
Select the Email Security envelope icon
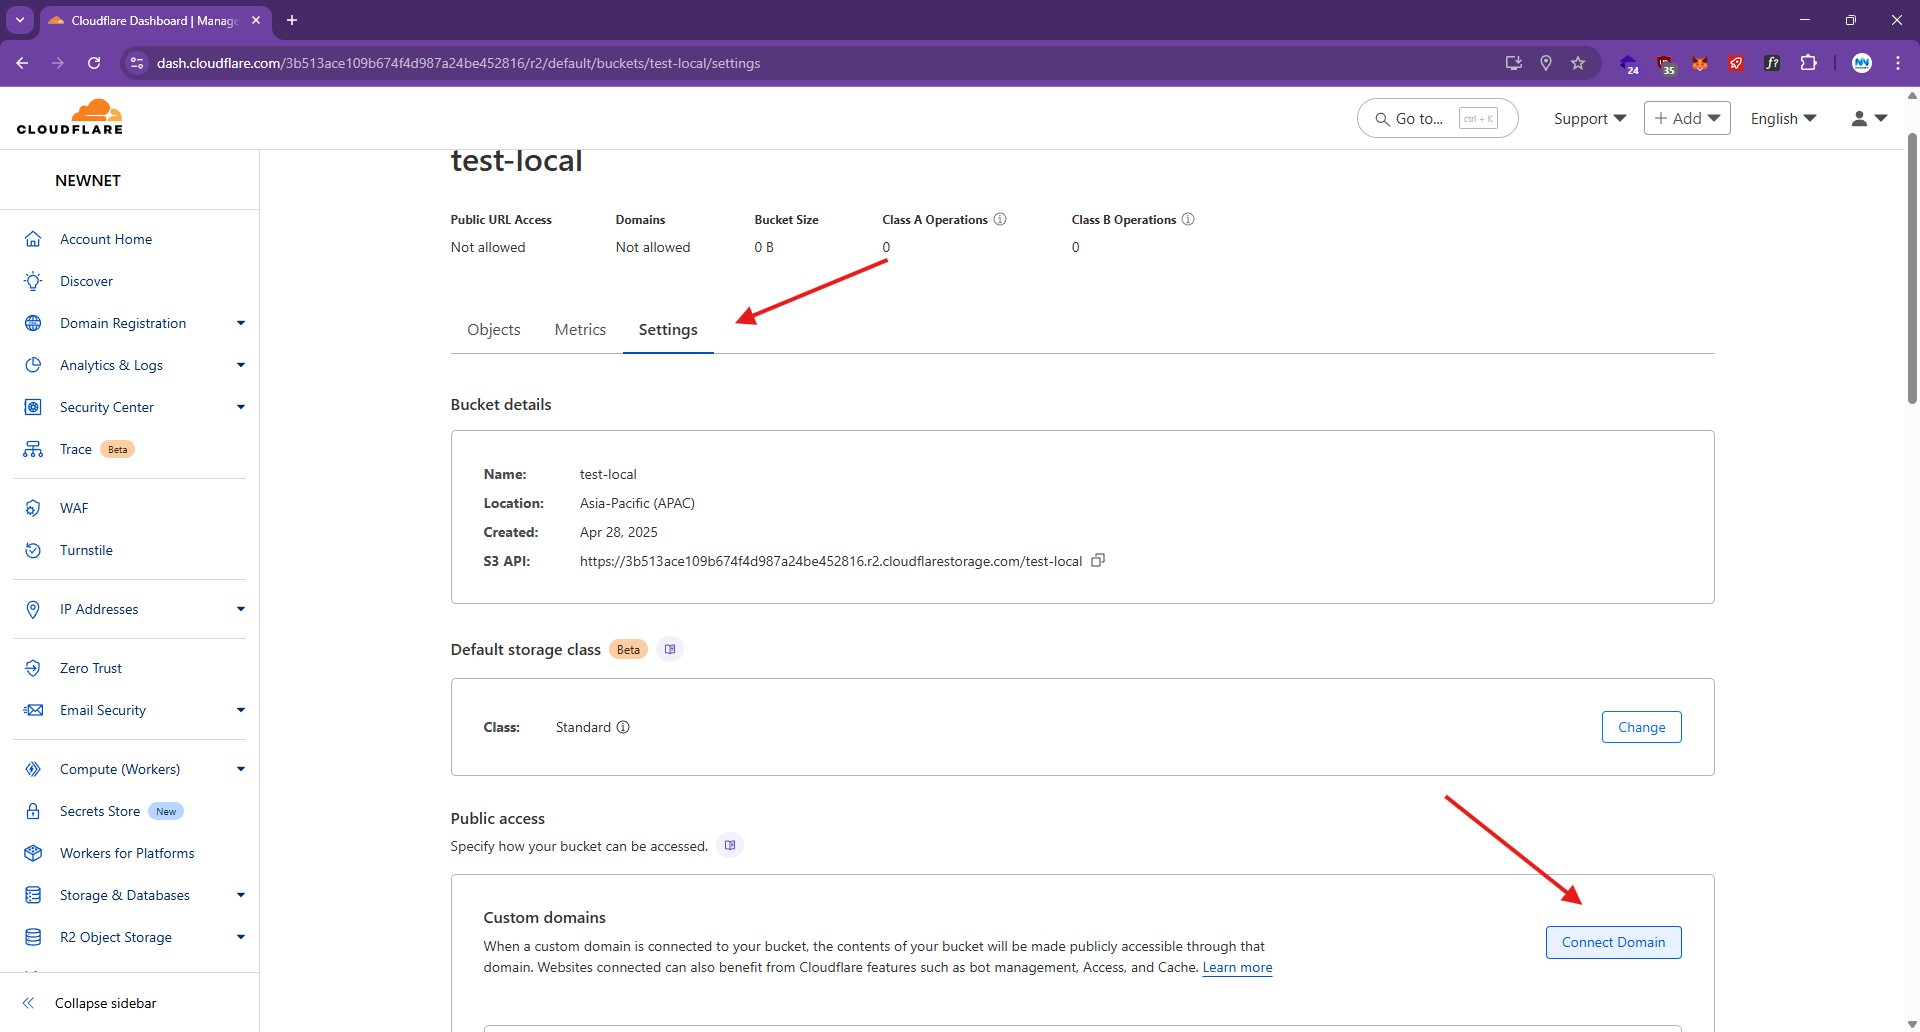tap(33, 710)
